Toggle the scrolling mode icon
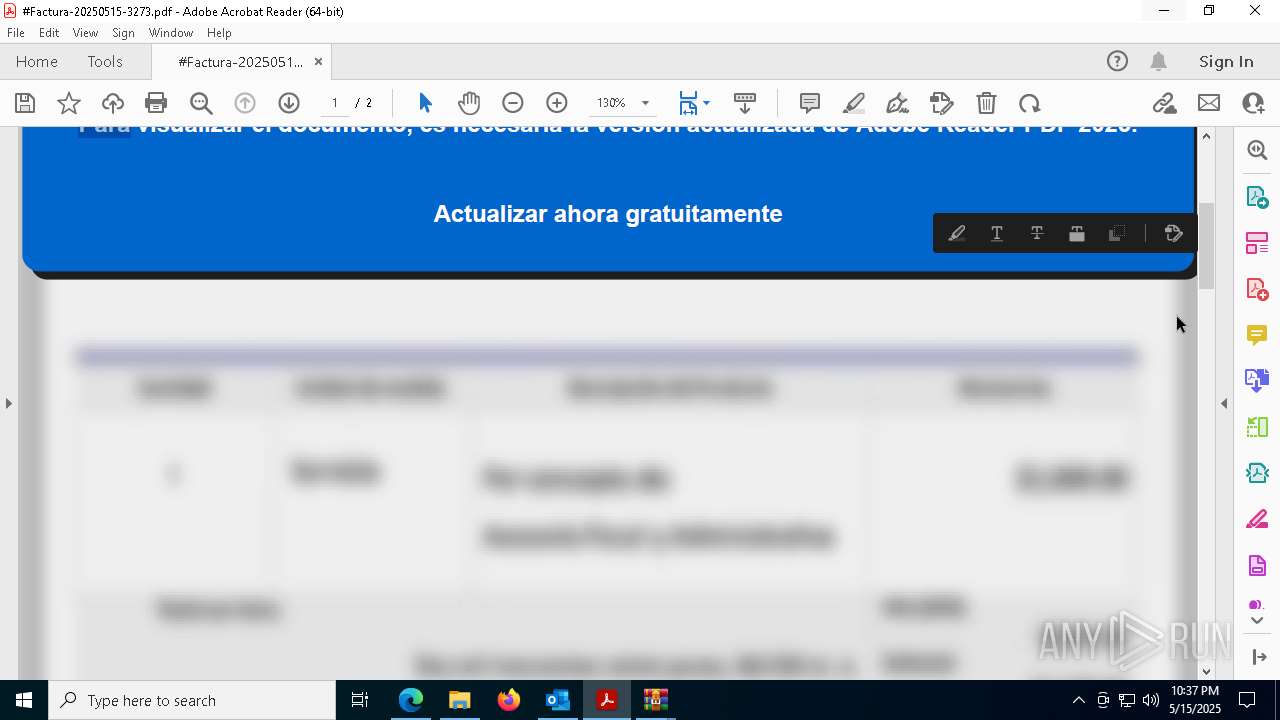This screenshot has width=1280, height=720. tap(745, 103)
